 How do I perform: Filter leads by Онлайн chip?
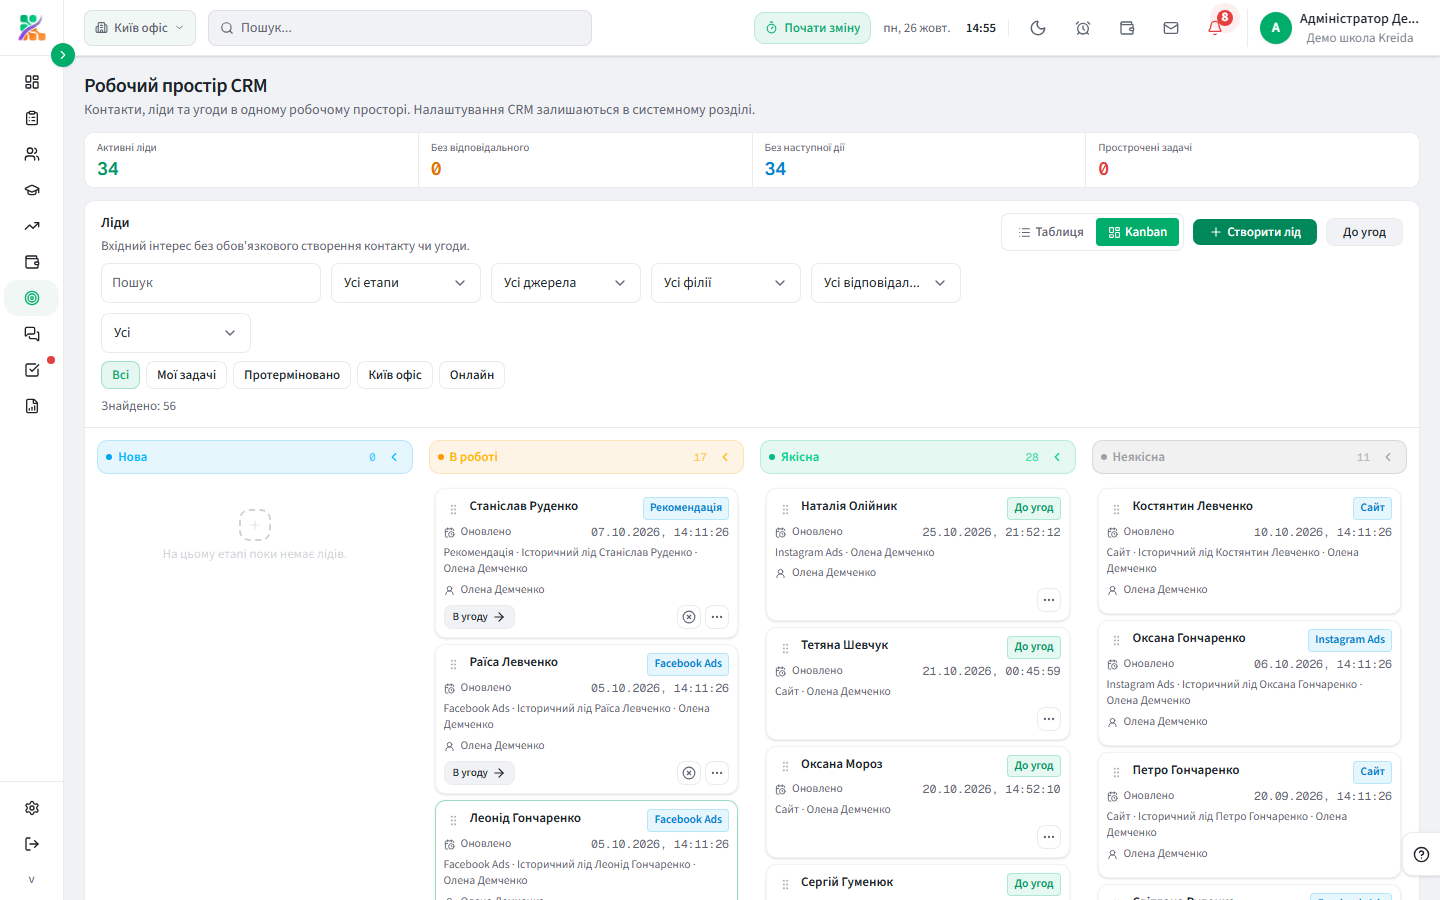click(472, 375)
